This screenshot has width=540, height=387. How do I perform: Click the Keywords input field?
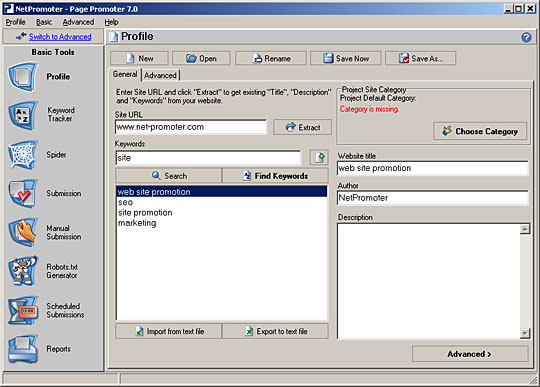(x=208, y=158)
